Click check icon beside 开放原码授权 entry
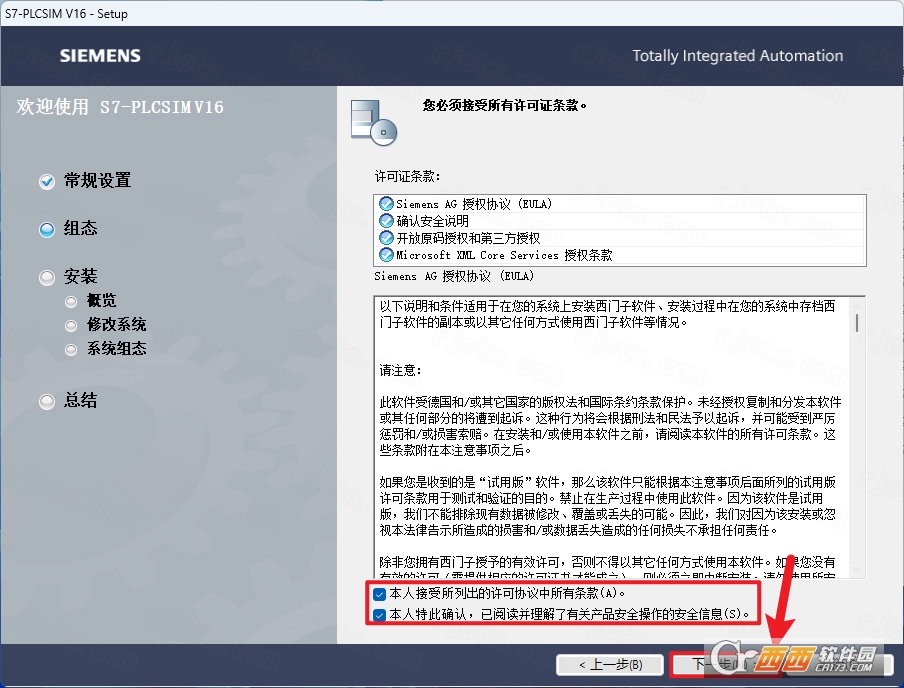Viewport: 904px width, 688px height. pos(386,238)
